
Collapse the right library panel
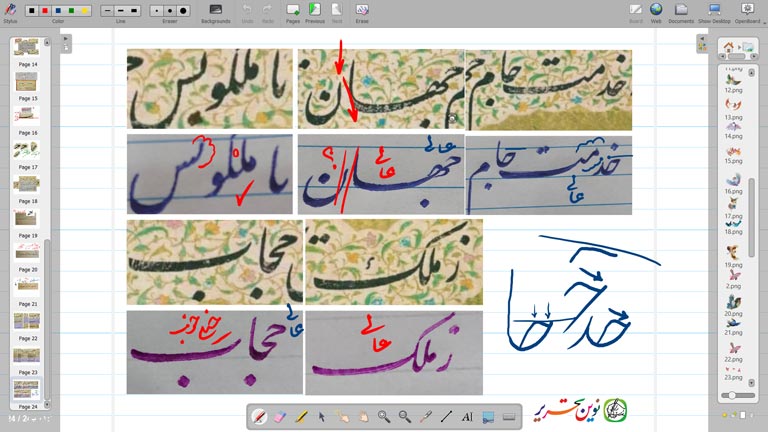tap(702, 39)
